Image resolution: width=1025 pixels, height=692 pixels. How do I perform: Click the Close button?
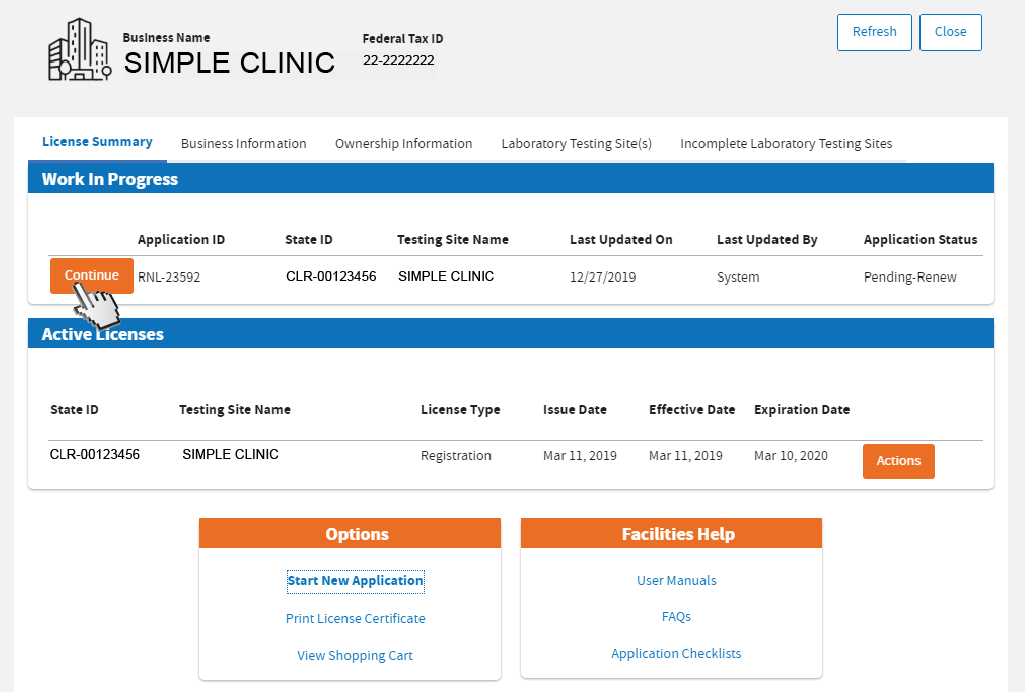pyautogui.click(x=950, y=32)
